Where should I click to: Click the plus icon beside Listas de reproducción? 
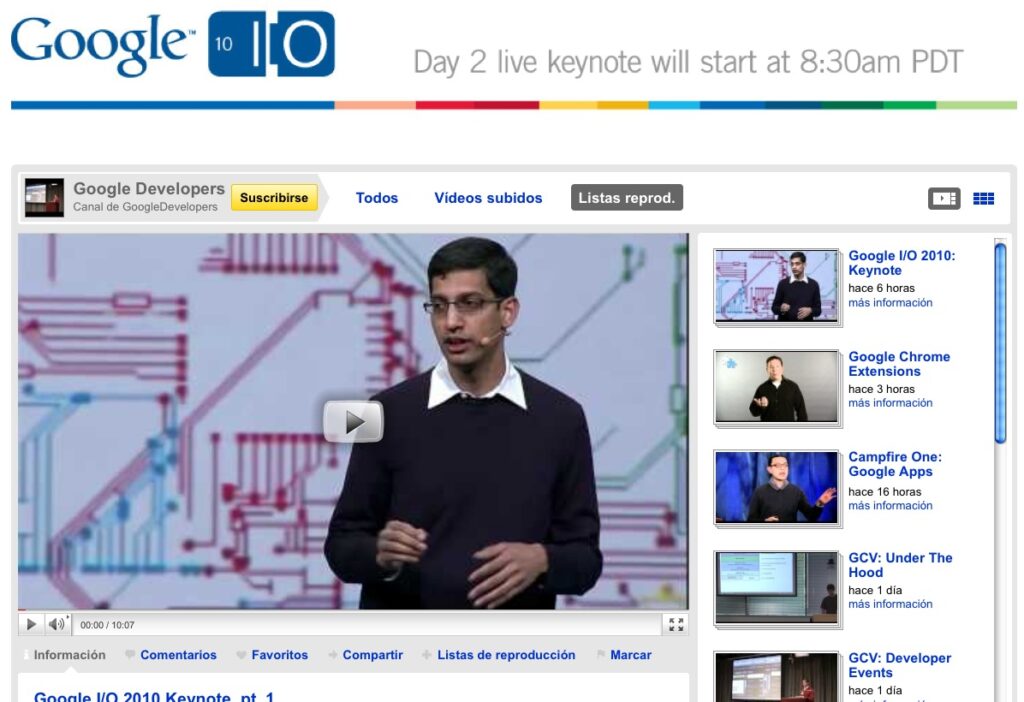point(426,655)
